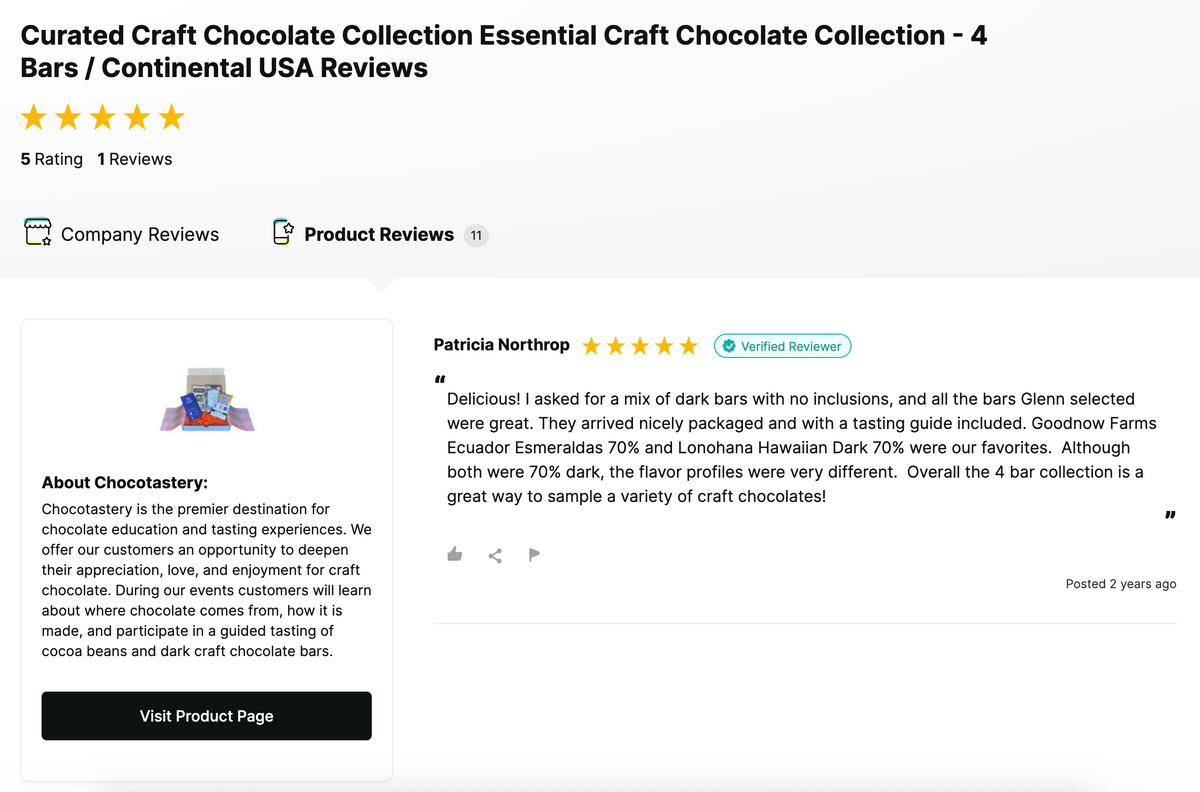Image resolution: width=1200 pixels, height=792 pixels.
Task: Click the storefront icon beside Company Reviews
Action: click(x=37, y=233)
